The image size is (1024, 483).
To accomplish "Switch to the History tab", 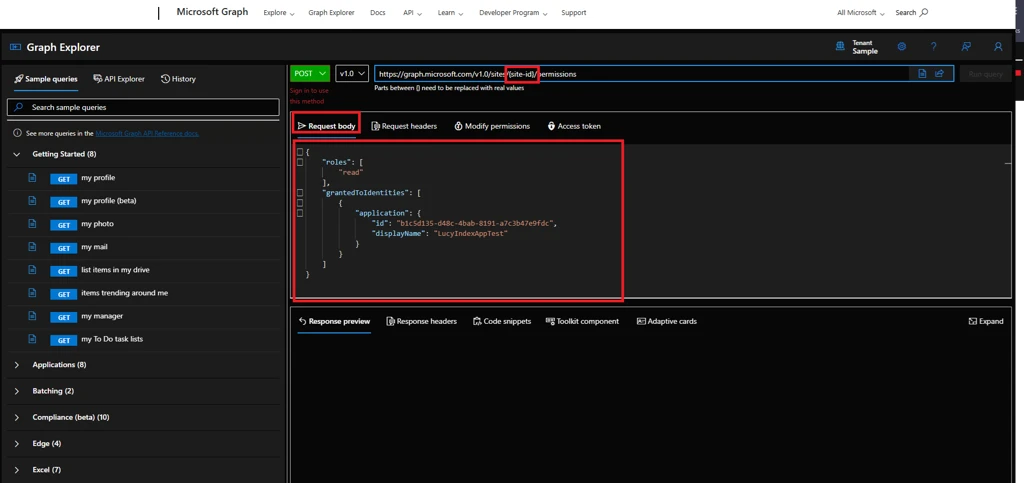I will [178, 79].
